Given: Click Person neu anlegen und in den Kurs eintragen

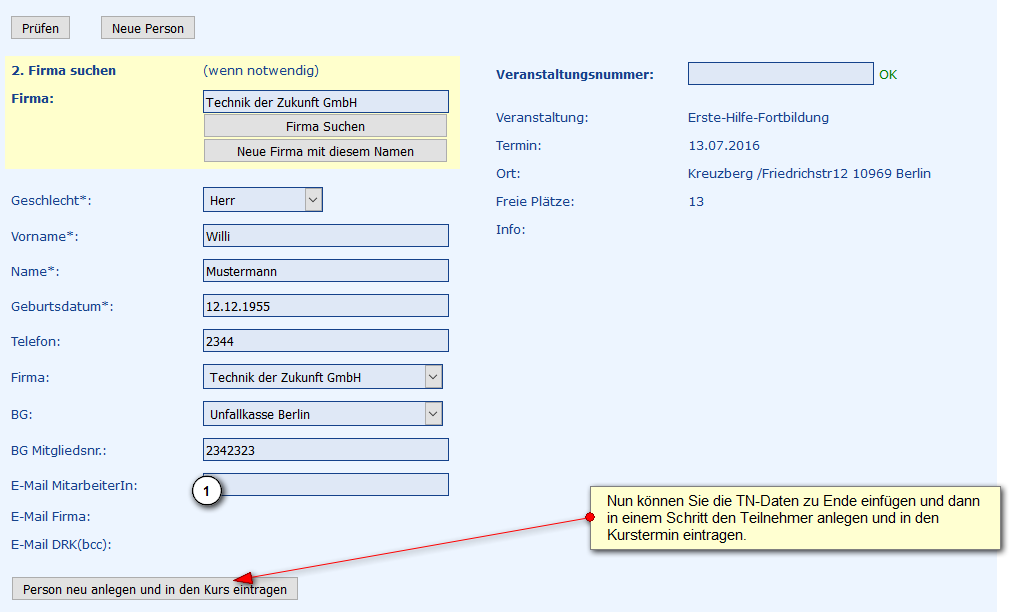Looking at the screenshot, I should 155,589.
